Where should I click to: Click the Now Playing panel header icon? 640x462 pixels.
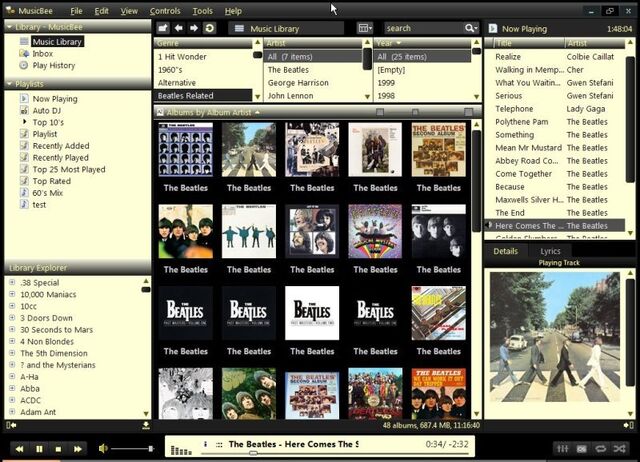(493, 28)
